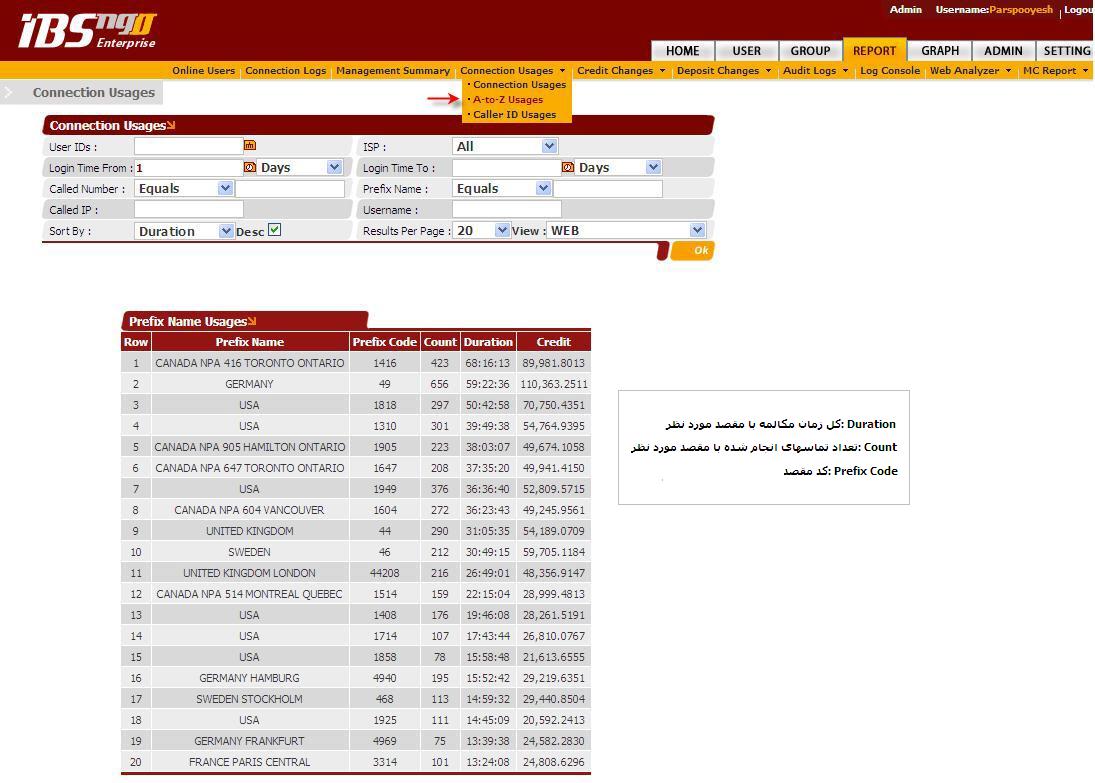Open the Login Time From calendar icon
This screenshot has width=1095, height=783.
tap(250, 168)
